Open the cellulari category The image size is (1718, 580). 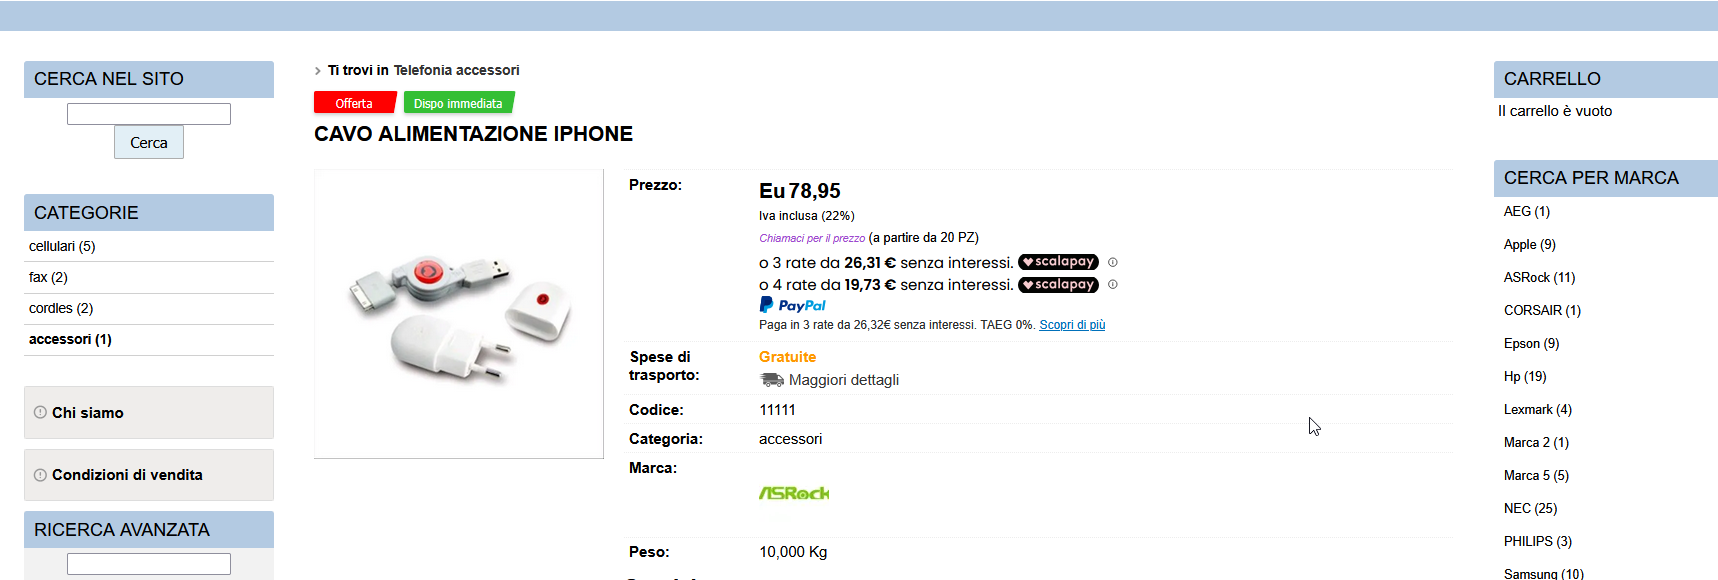pos(62,246)
